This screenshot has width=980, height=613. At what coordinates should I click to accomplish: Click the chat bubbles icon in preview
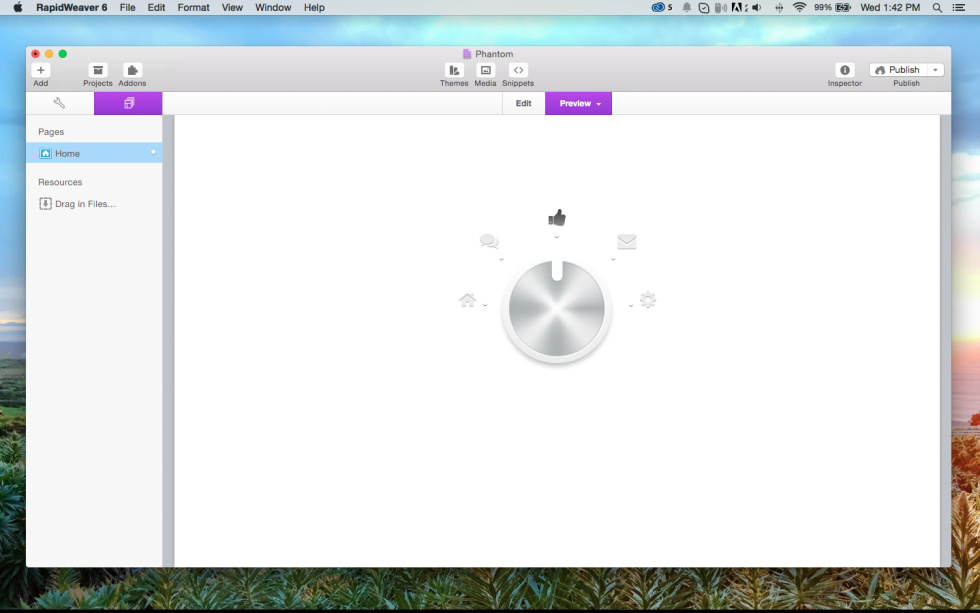click(x=489, y=241)
